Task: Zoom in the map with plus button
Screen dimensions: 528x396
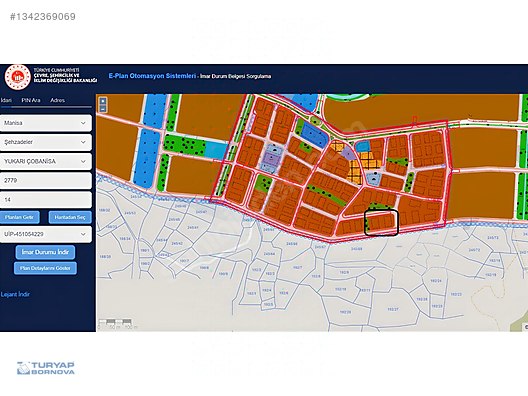Action: (103, 101)
